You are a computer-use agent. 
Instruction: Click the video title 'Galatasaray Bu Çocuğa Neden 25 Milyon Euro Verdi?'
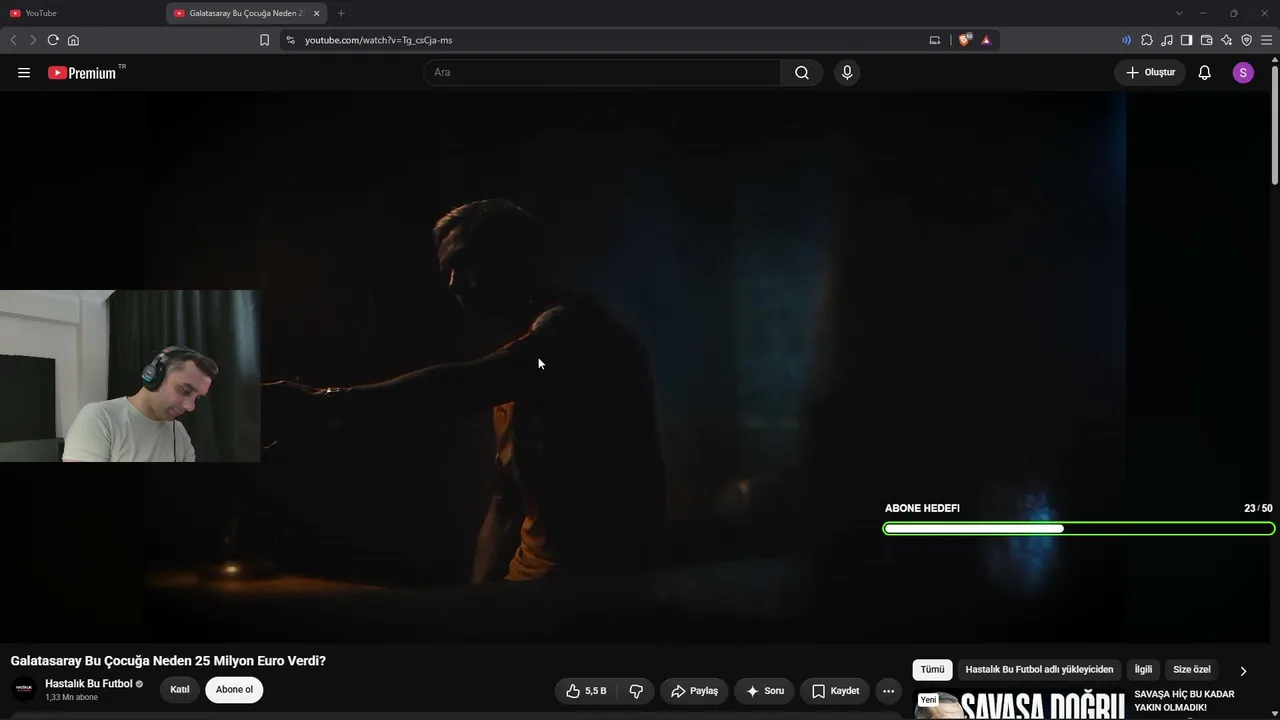tap(168, 661)
